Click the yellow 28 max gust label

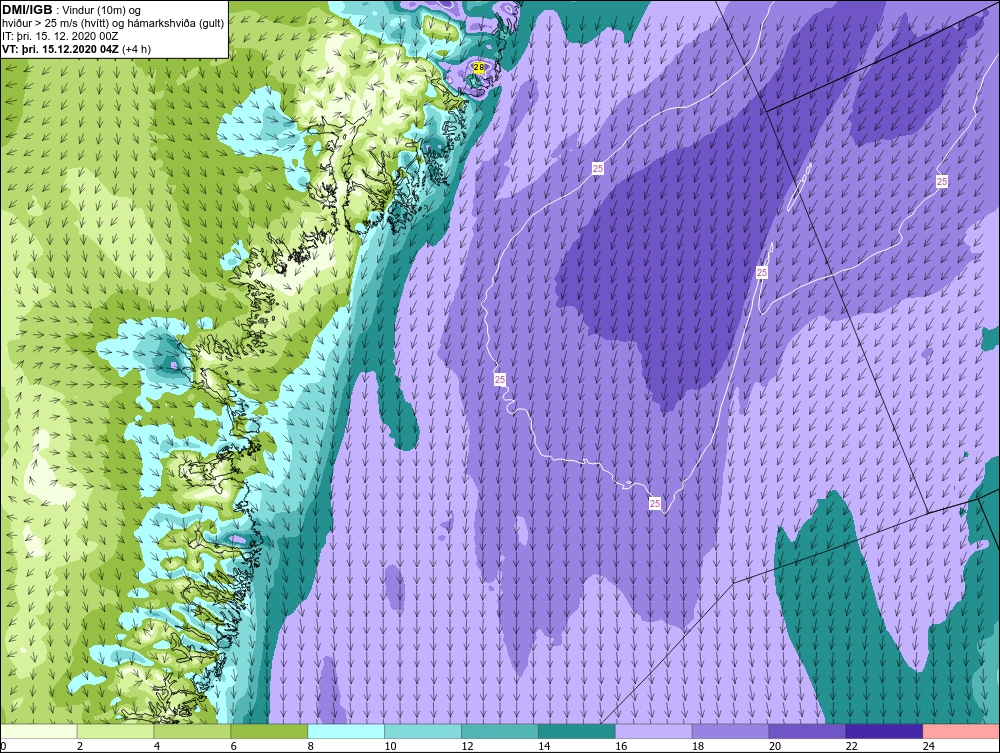479,66
